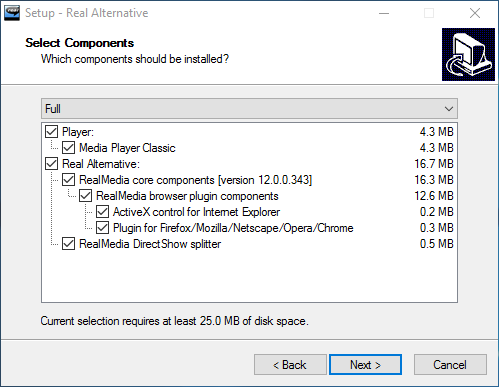Viewport: 499px width, 387px height.
Task: Select RealMedia DirectShow splitter row text
Action: pyautogui.click(x=150, y=244)
